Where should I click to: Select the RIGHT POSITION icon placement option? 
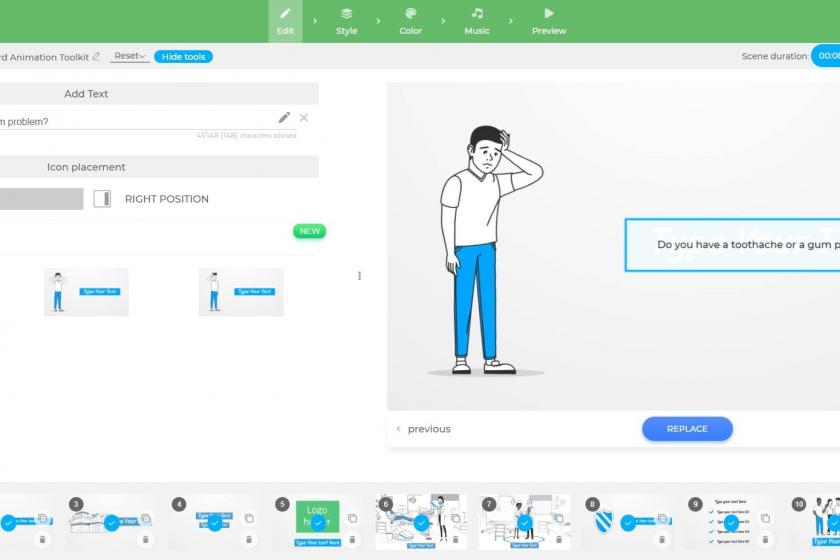tap(102, 199)
